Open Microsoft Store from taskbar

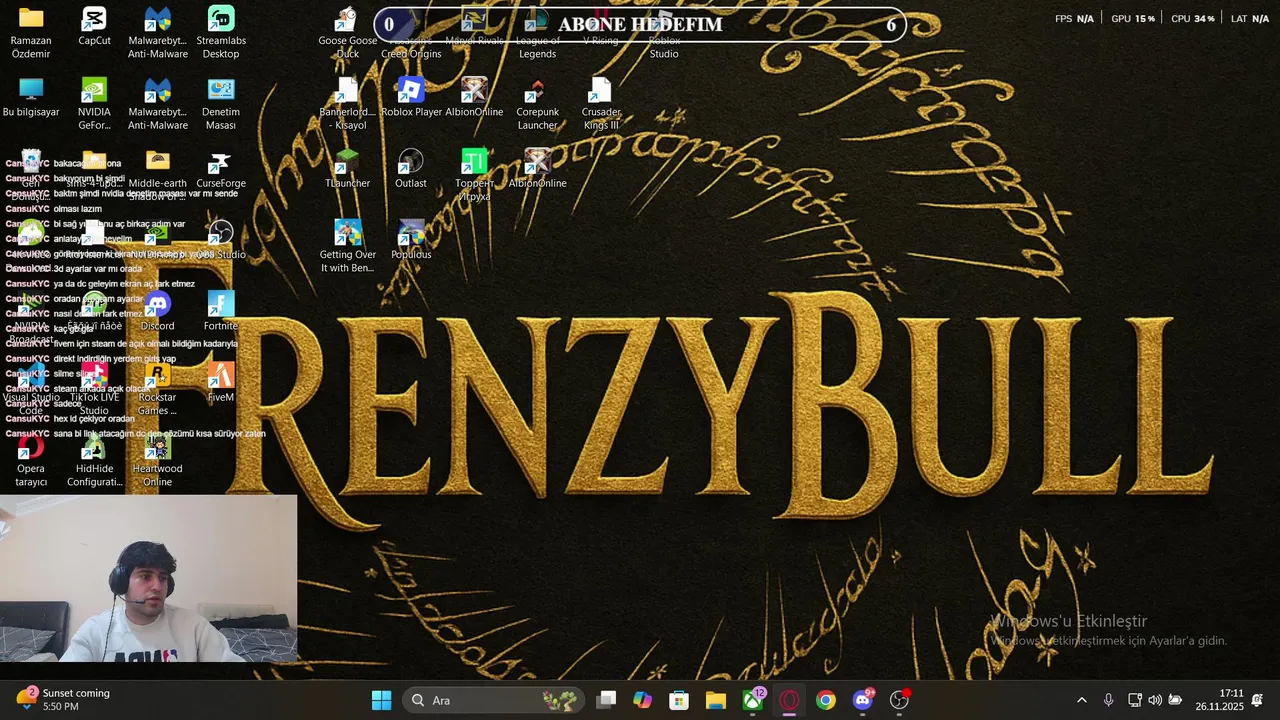(679, 700)
